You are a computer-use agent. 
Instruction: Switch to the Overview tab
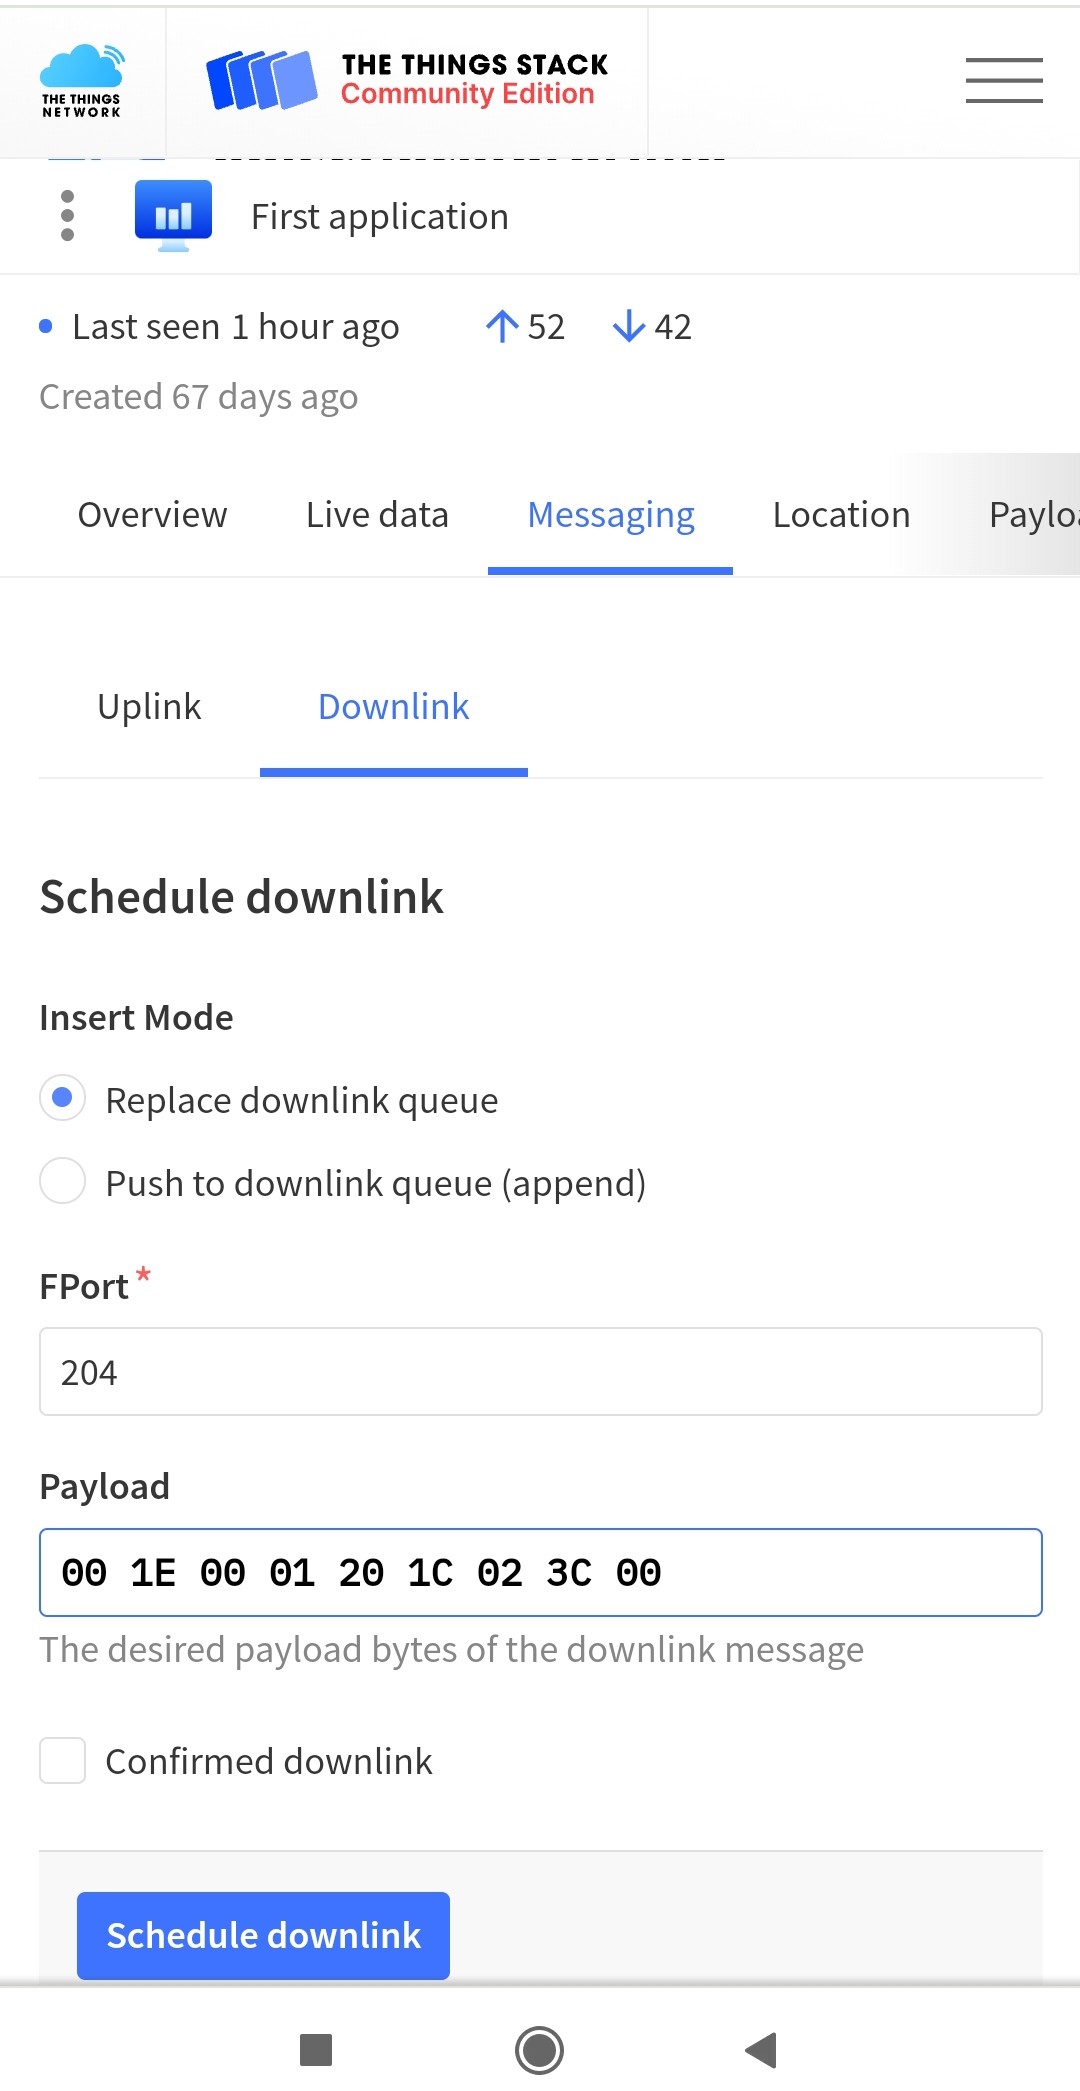153,515
